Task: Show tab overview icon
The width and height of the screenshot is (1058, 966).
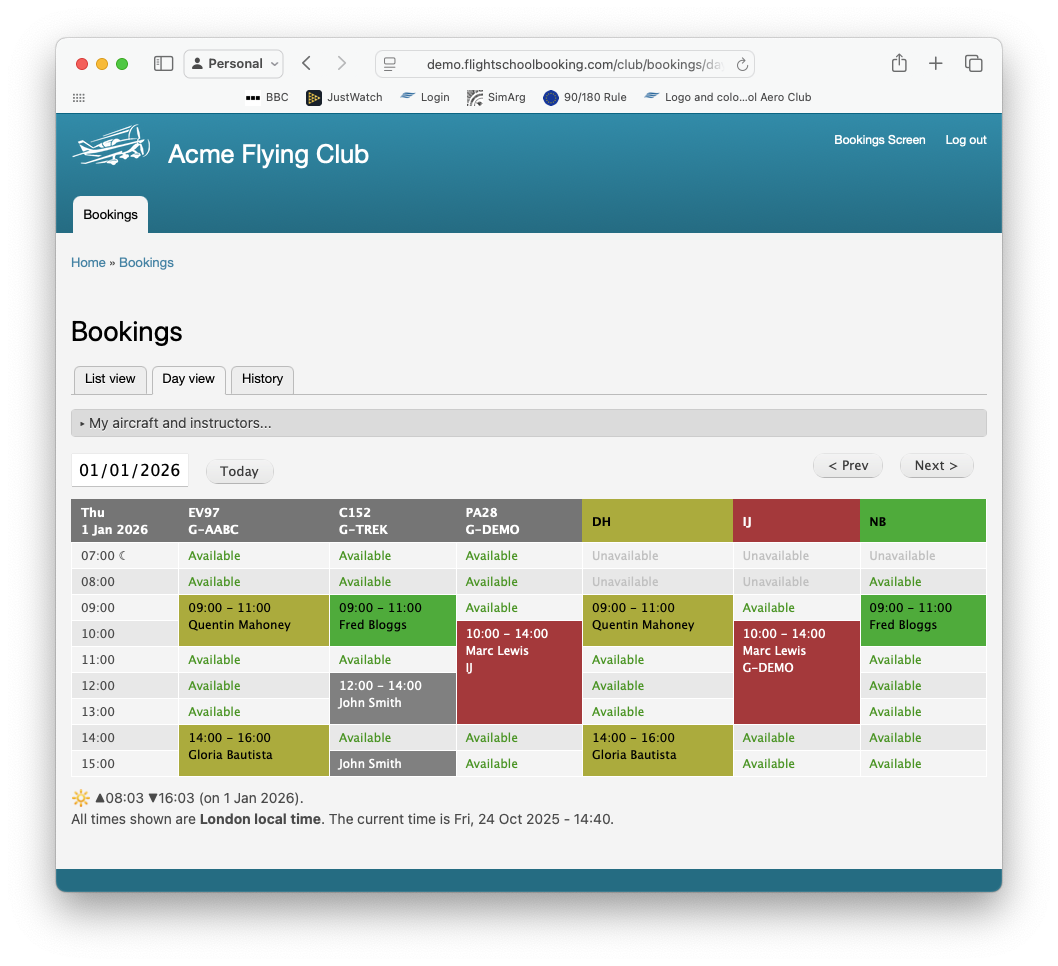Action: click(x=973, y=64)
